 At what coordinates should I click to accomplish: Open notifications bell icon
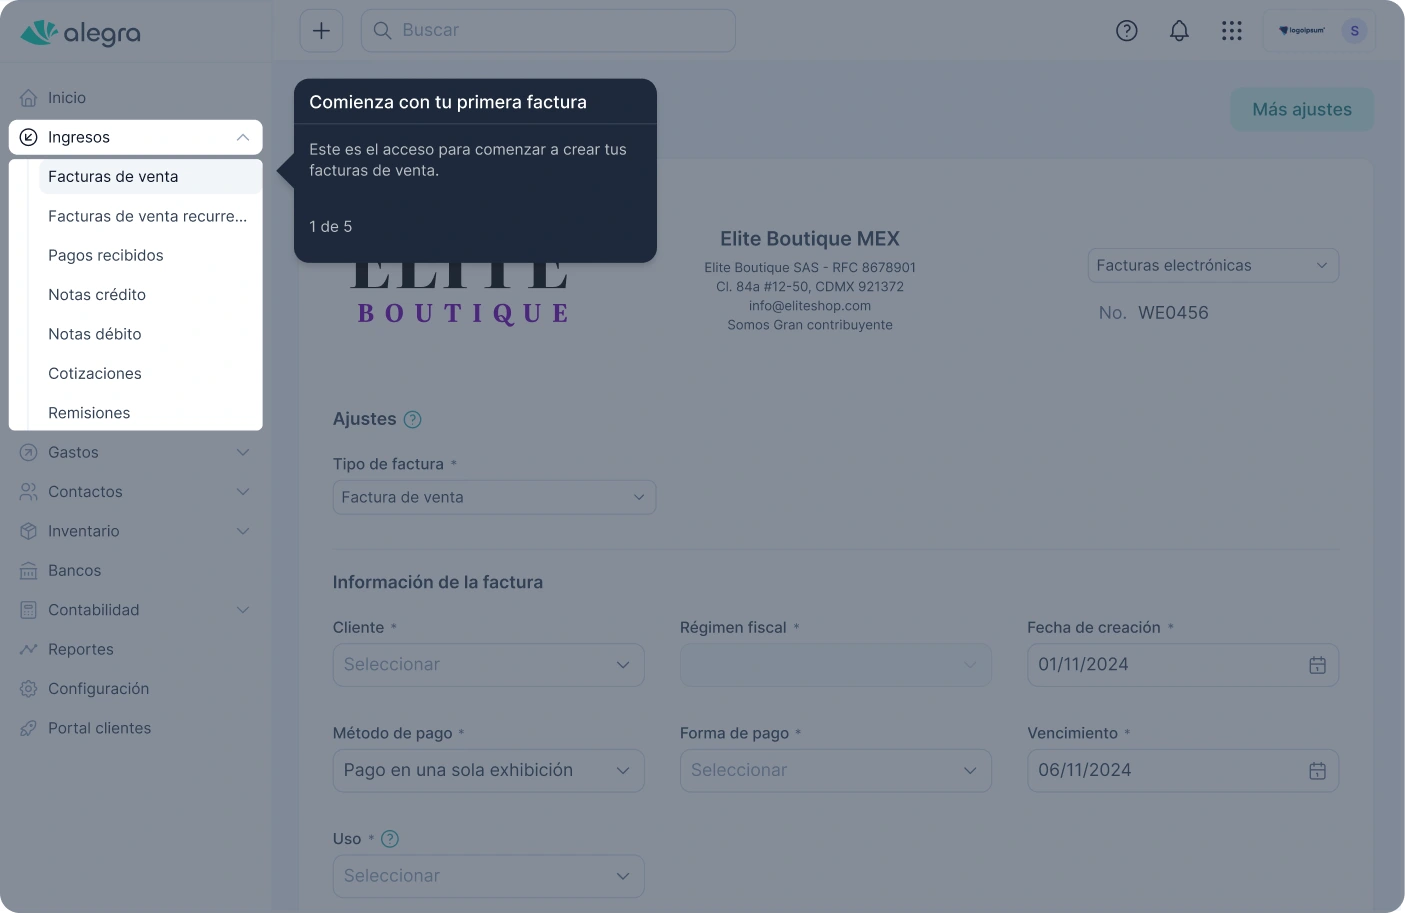click(1179, 31)
